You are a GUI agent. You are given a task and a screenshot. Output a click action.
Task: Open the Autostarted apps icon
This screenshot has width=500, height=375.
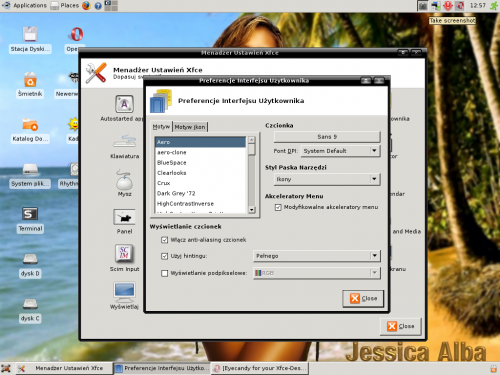point(124,104)
